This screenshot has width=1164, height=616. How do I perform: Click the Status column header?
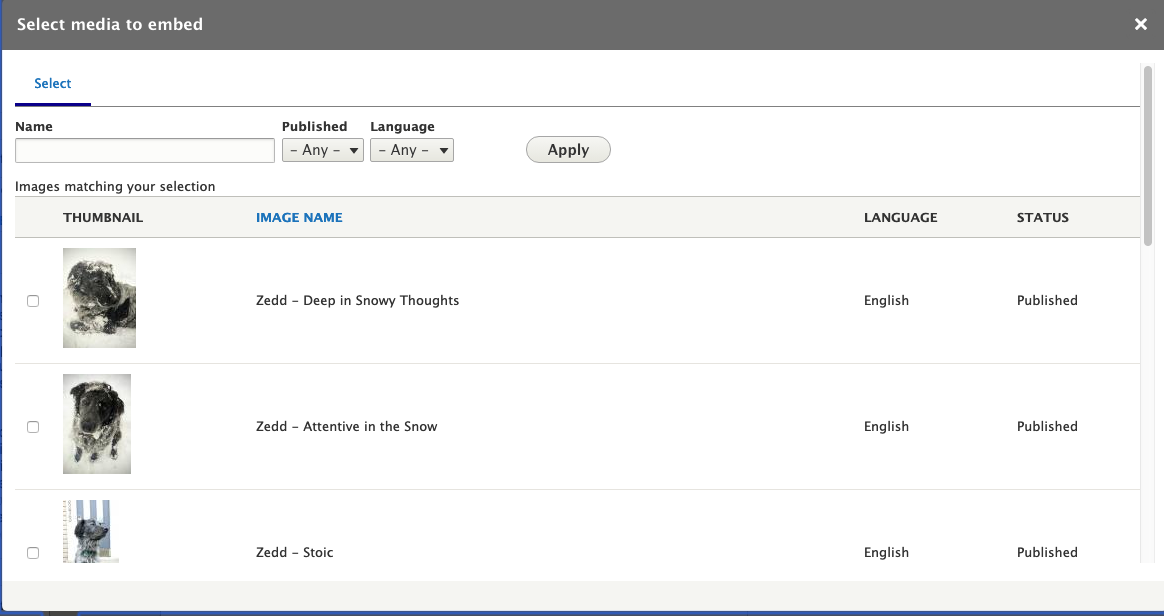[x=1042, y=217]
